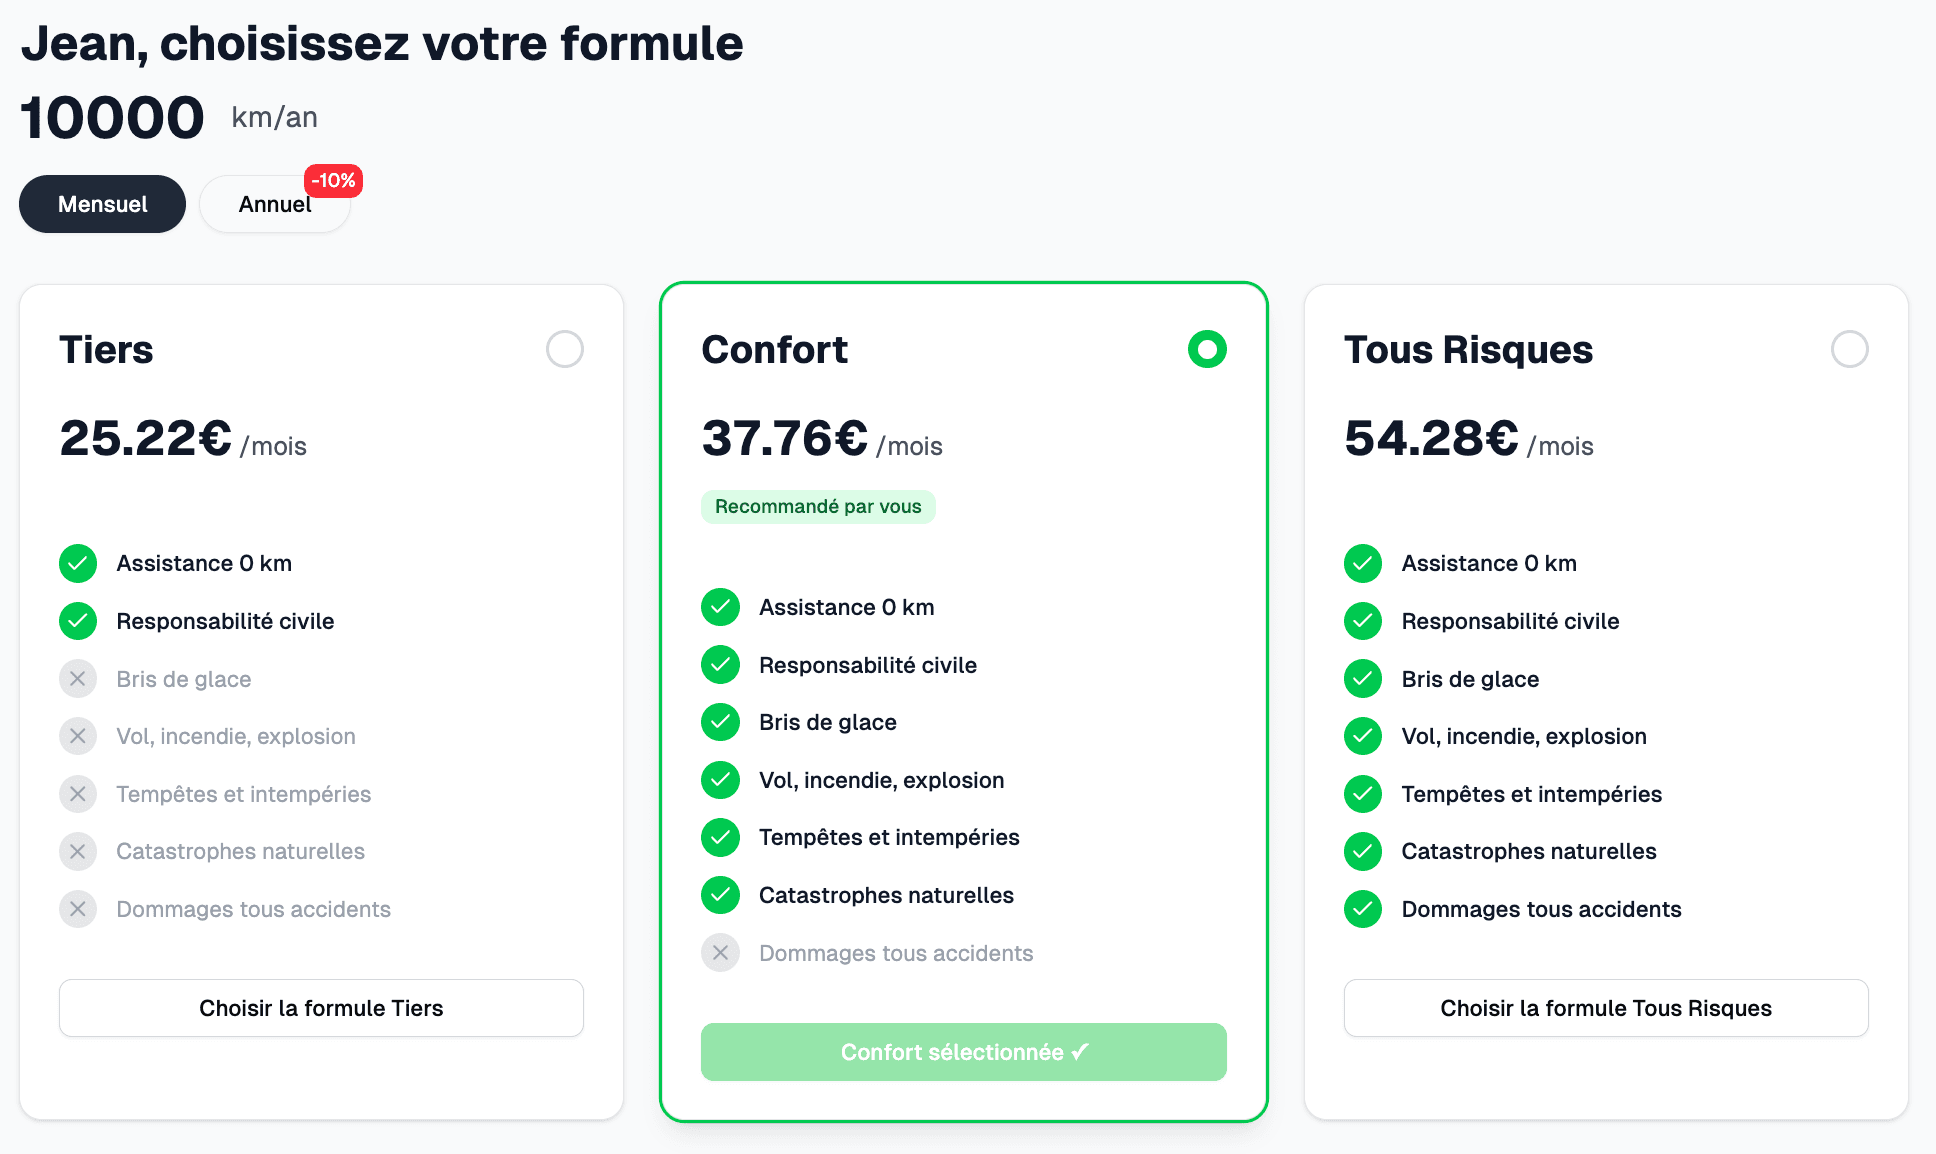
Task: Select the Tous Risques plan radio button
Action: (1851, 350)
